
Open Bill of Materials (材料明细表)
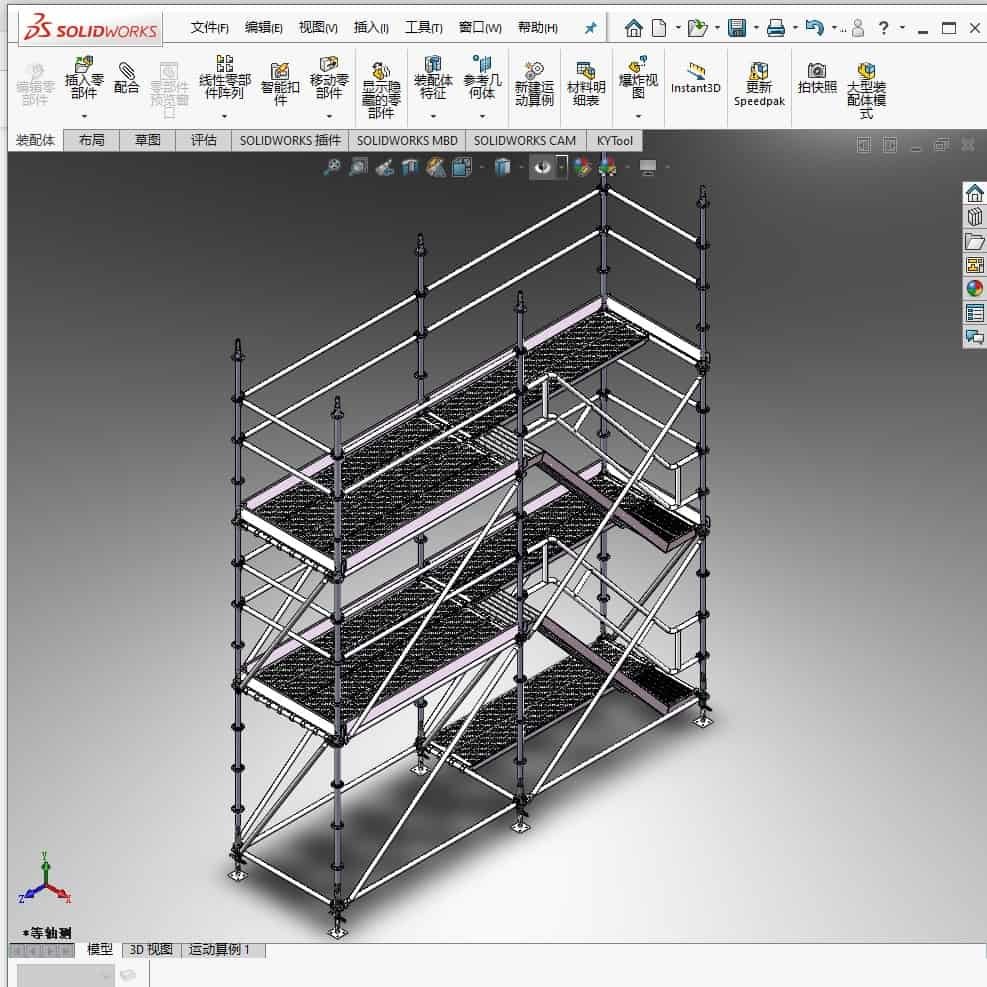586,84
